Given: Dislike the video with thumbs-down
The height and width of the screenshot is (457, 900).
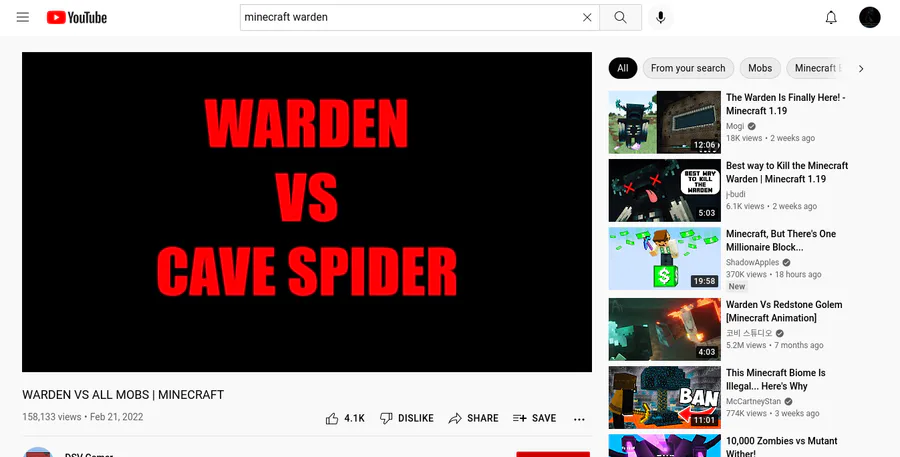Looking at the screenshot, I should tap(407, 419).
